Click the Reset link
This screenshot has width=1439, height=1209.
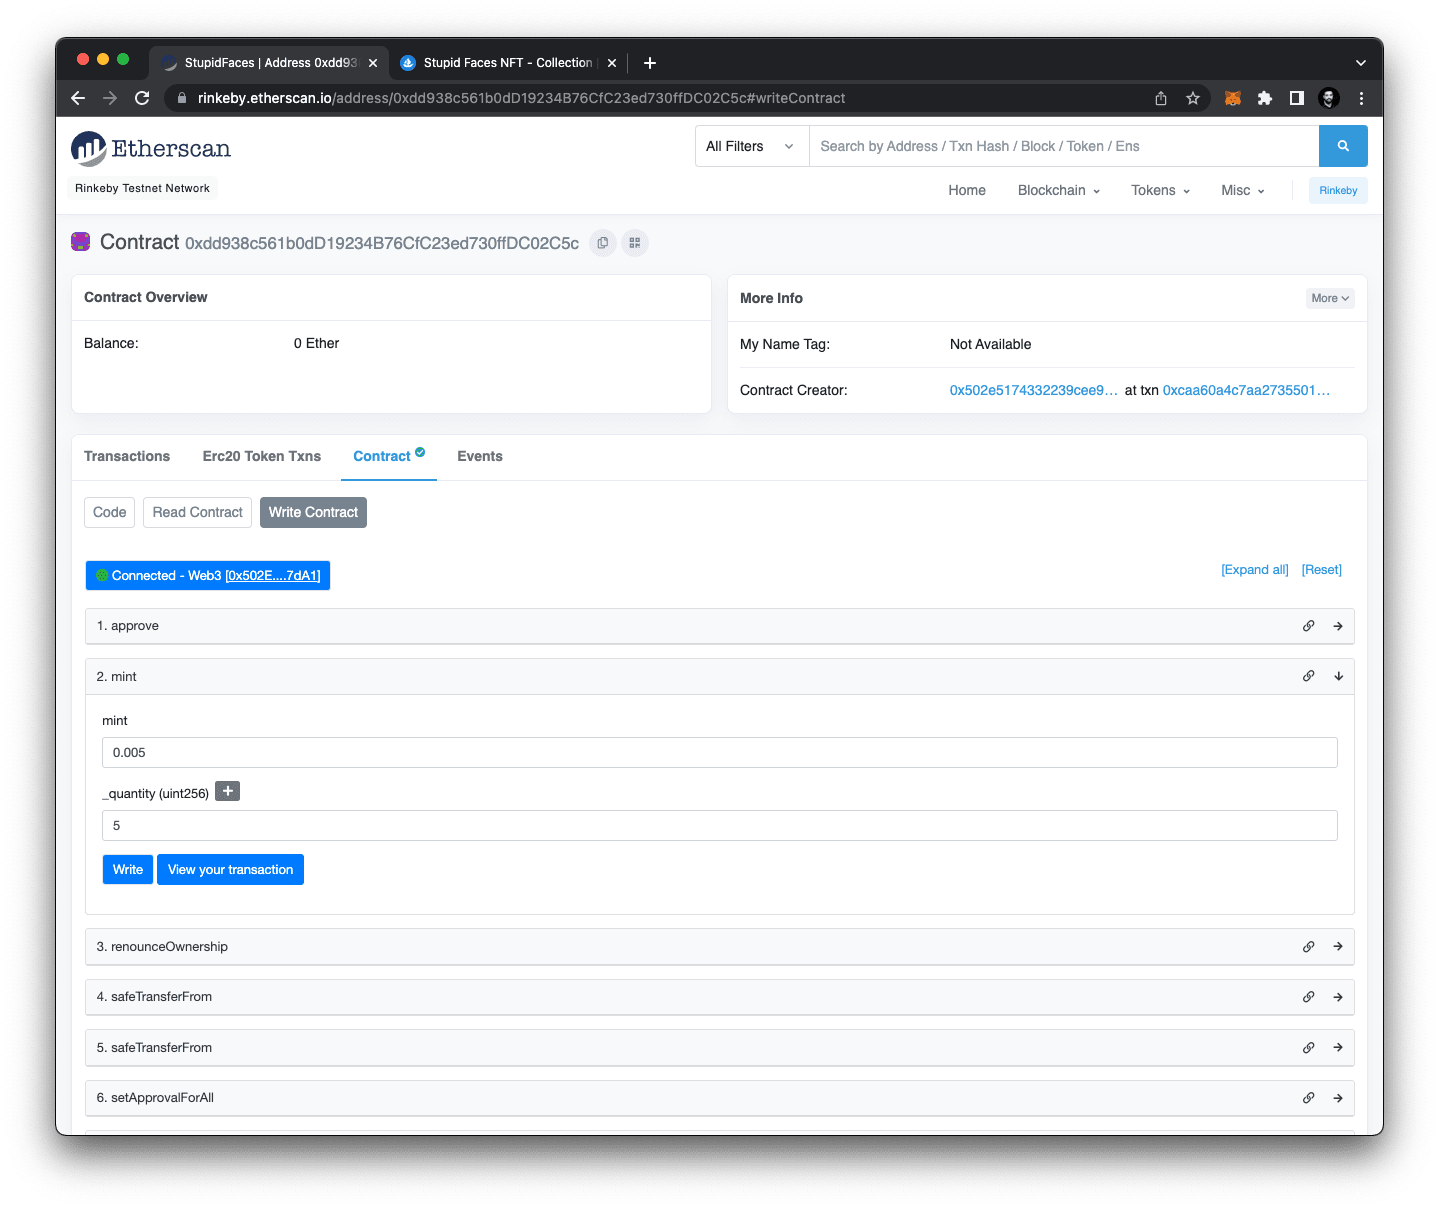1322,570
